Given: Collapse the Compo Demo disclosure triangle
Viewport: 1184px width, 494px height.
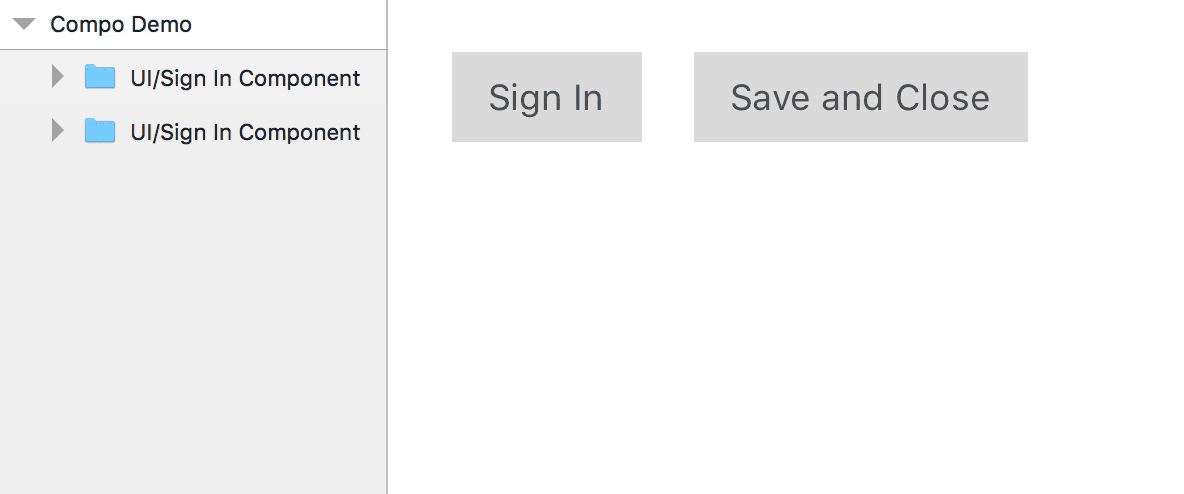Looking at the screenshot, I should pyautogui.click(x=24, y=24).
